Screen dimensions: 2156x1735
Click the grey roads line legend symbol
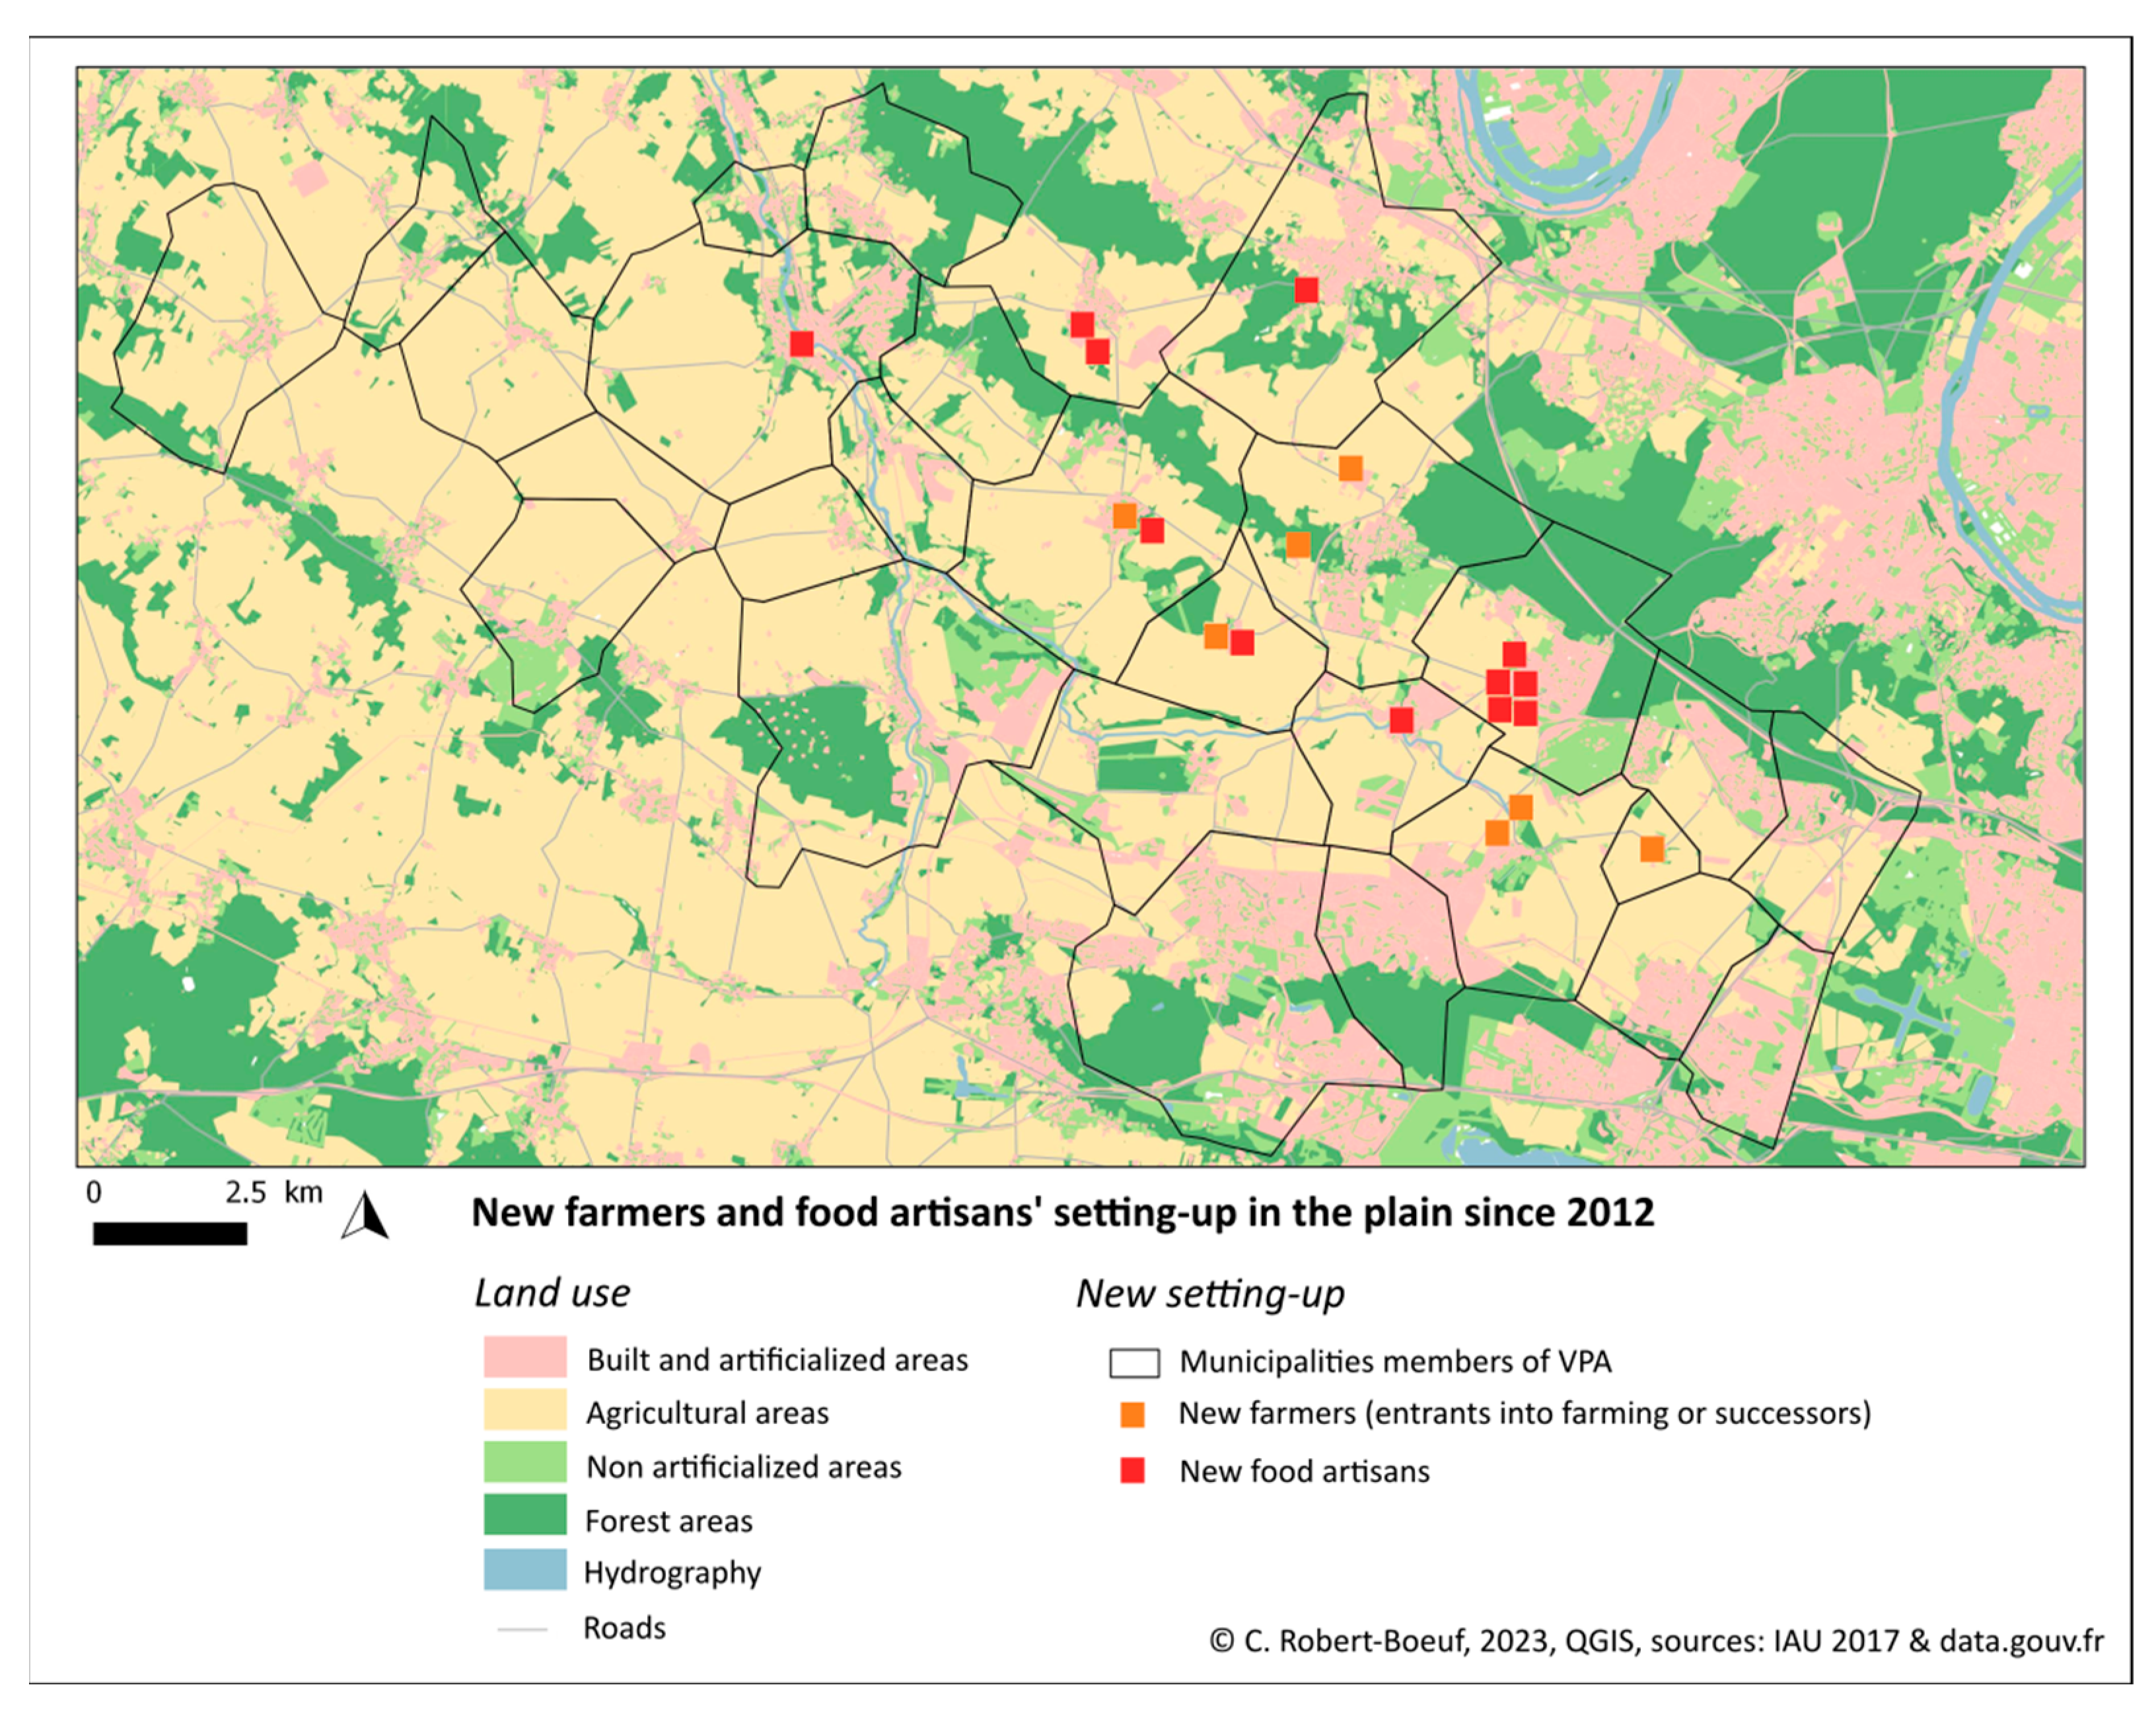coord(522,1630)
